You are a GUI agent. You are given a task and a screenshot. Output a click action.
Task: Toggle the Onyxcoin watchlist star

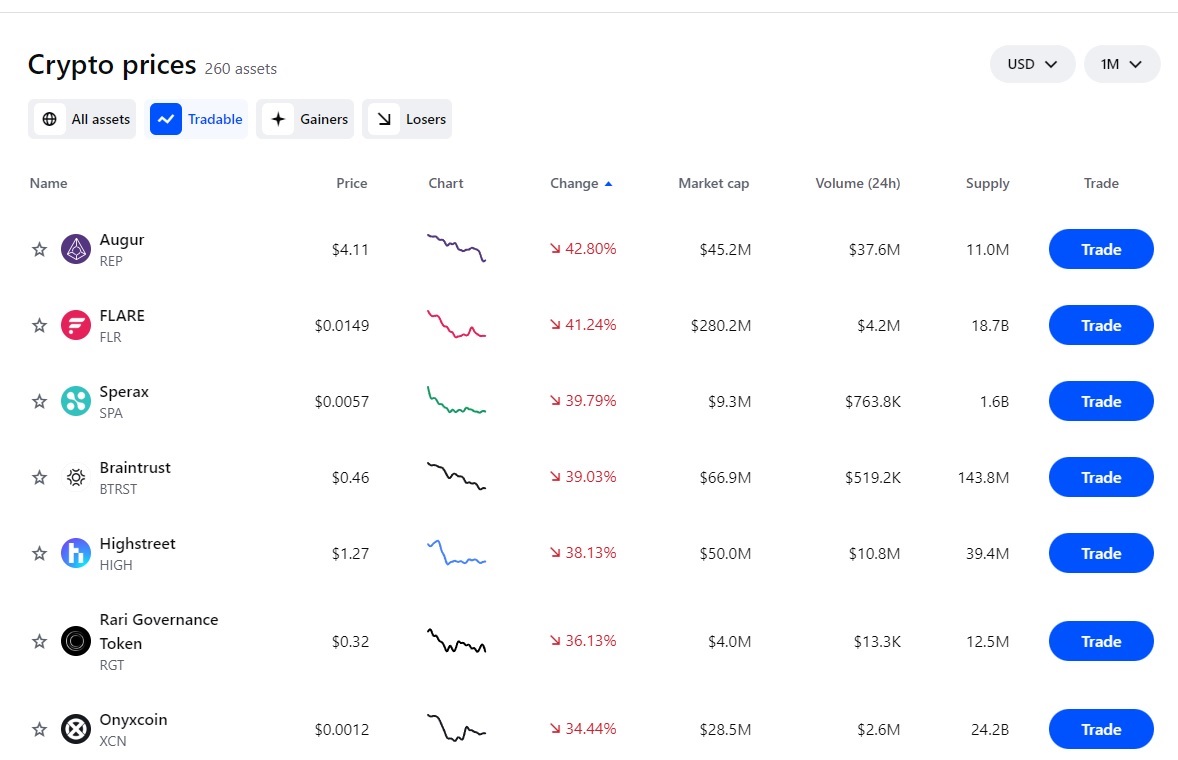(39, 729)
